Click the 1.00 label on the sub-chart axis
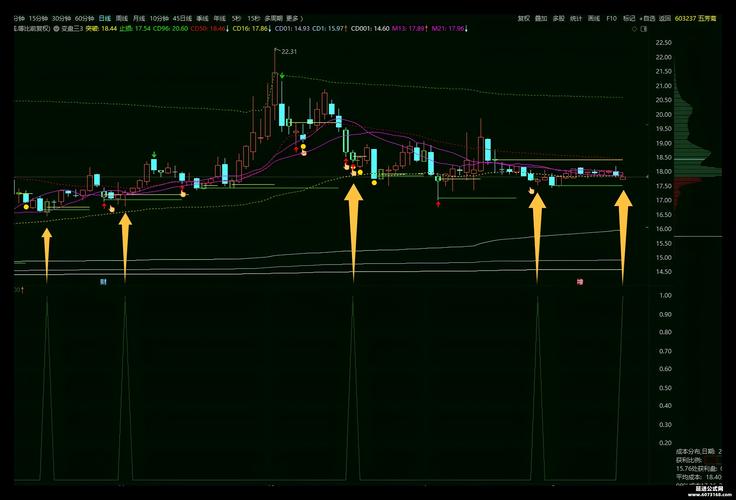 [x=665, y=295]
